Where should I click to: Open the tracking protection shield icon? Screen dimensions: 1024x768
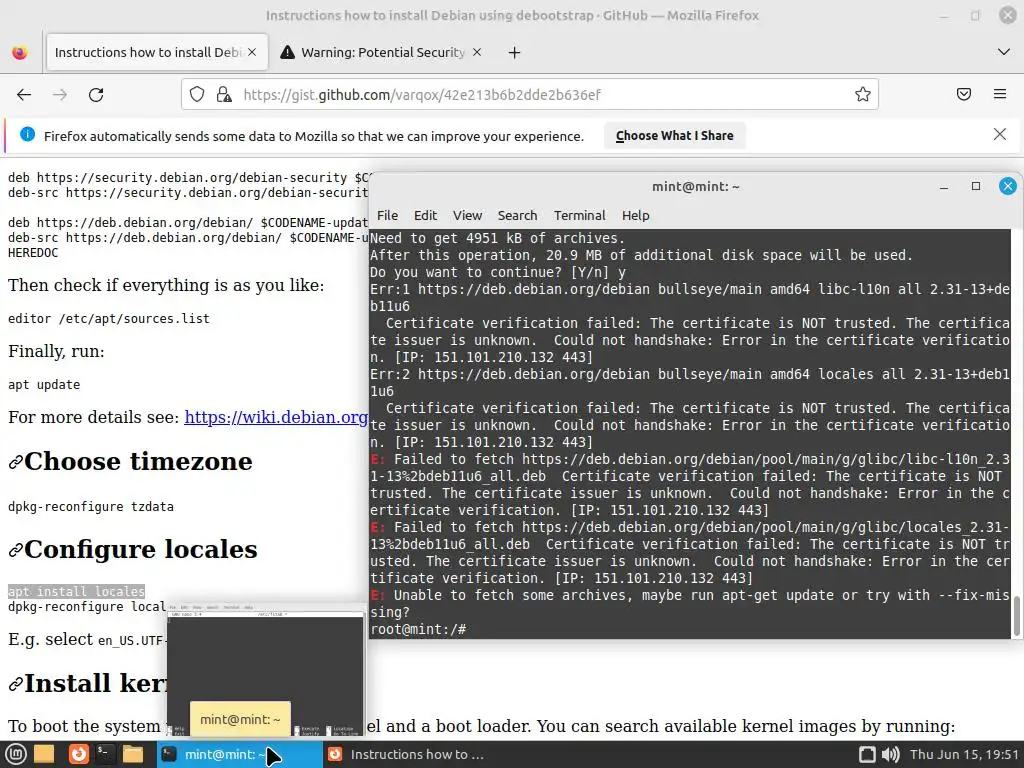(197, 95)
